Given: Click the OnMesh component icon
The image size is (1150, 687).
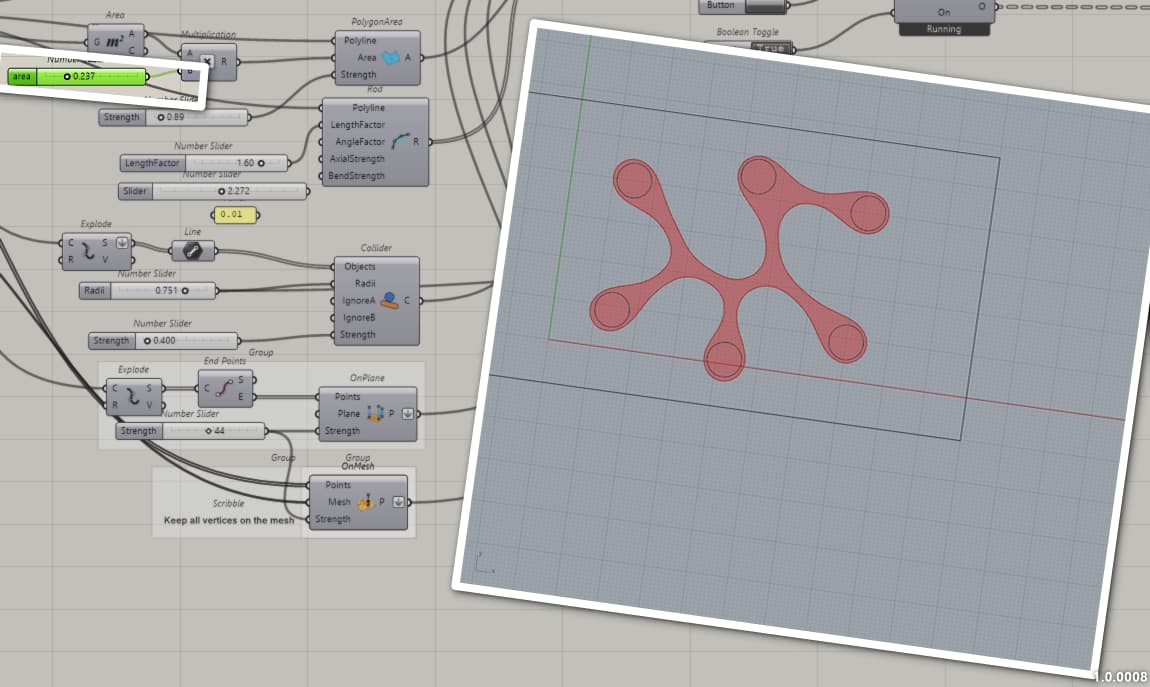Looking at the screenshot, I should pos(365,502).
